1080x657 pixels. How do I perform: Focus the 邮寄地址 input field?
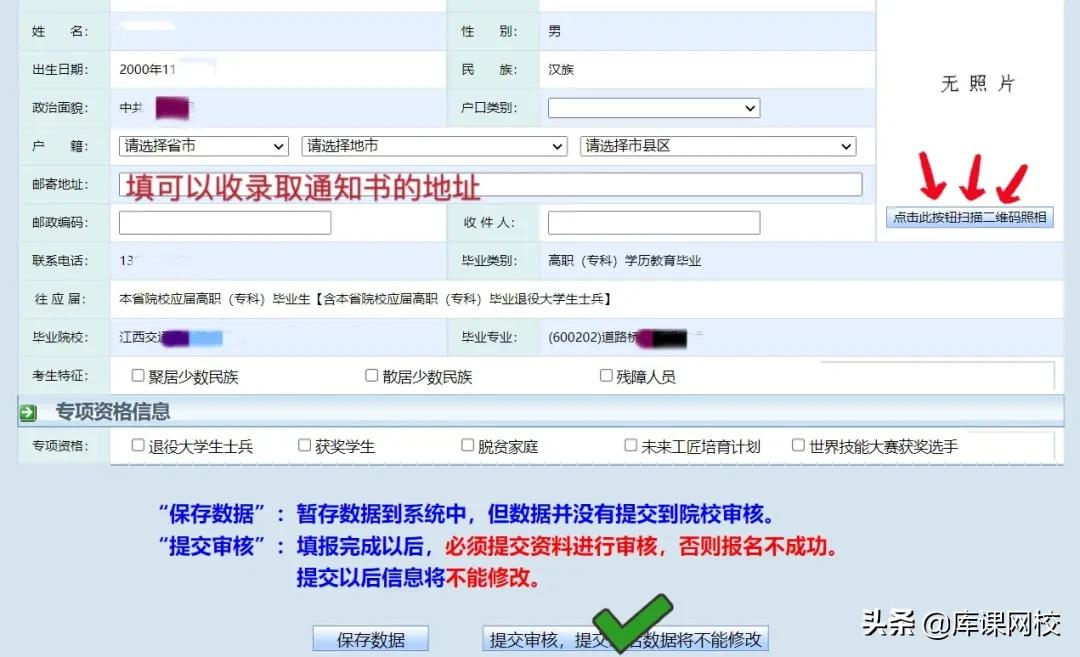click(x=490, y=185)
